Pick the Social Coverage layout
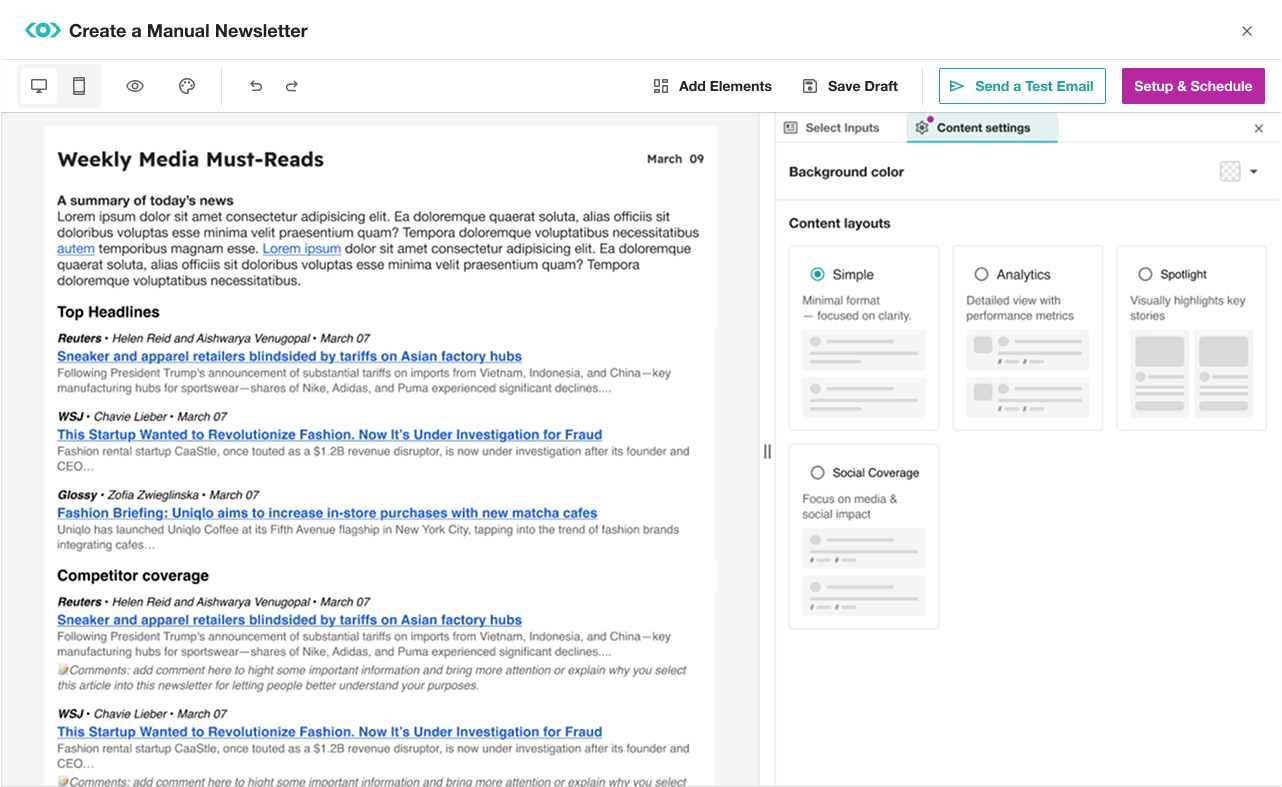1282x787 pixels. coord(818,473)
